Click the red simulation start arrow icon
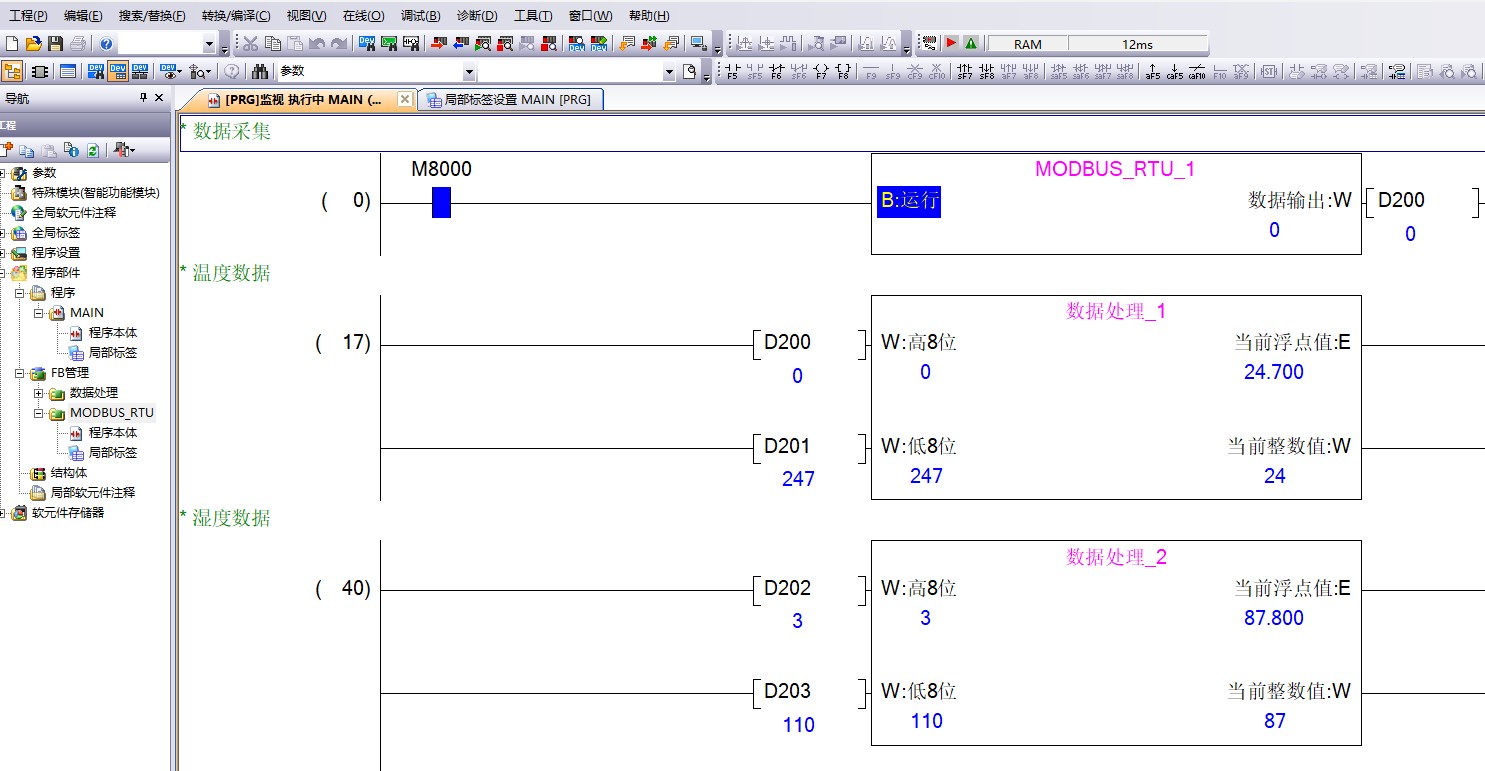Viewport: 1485px width, 771px height. coord(951,44)
